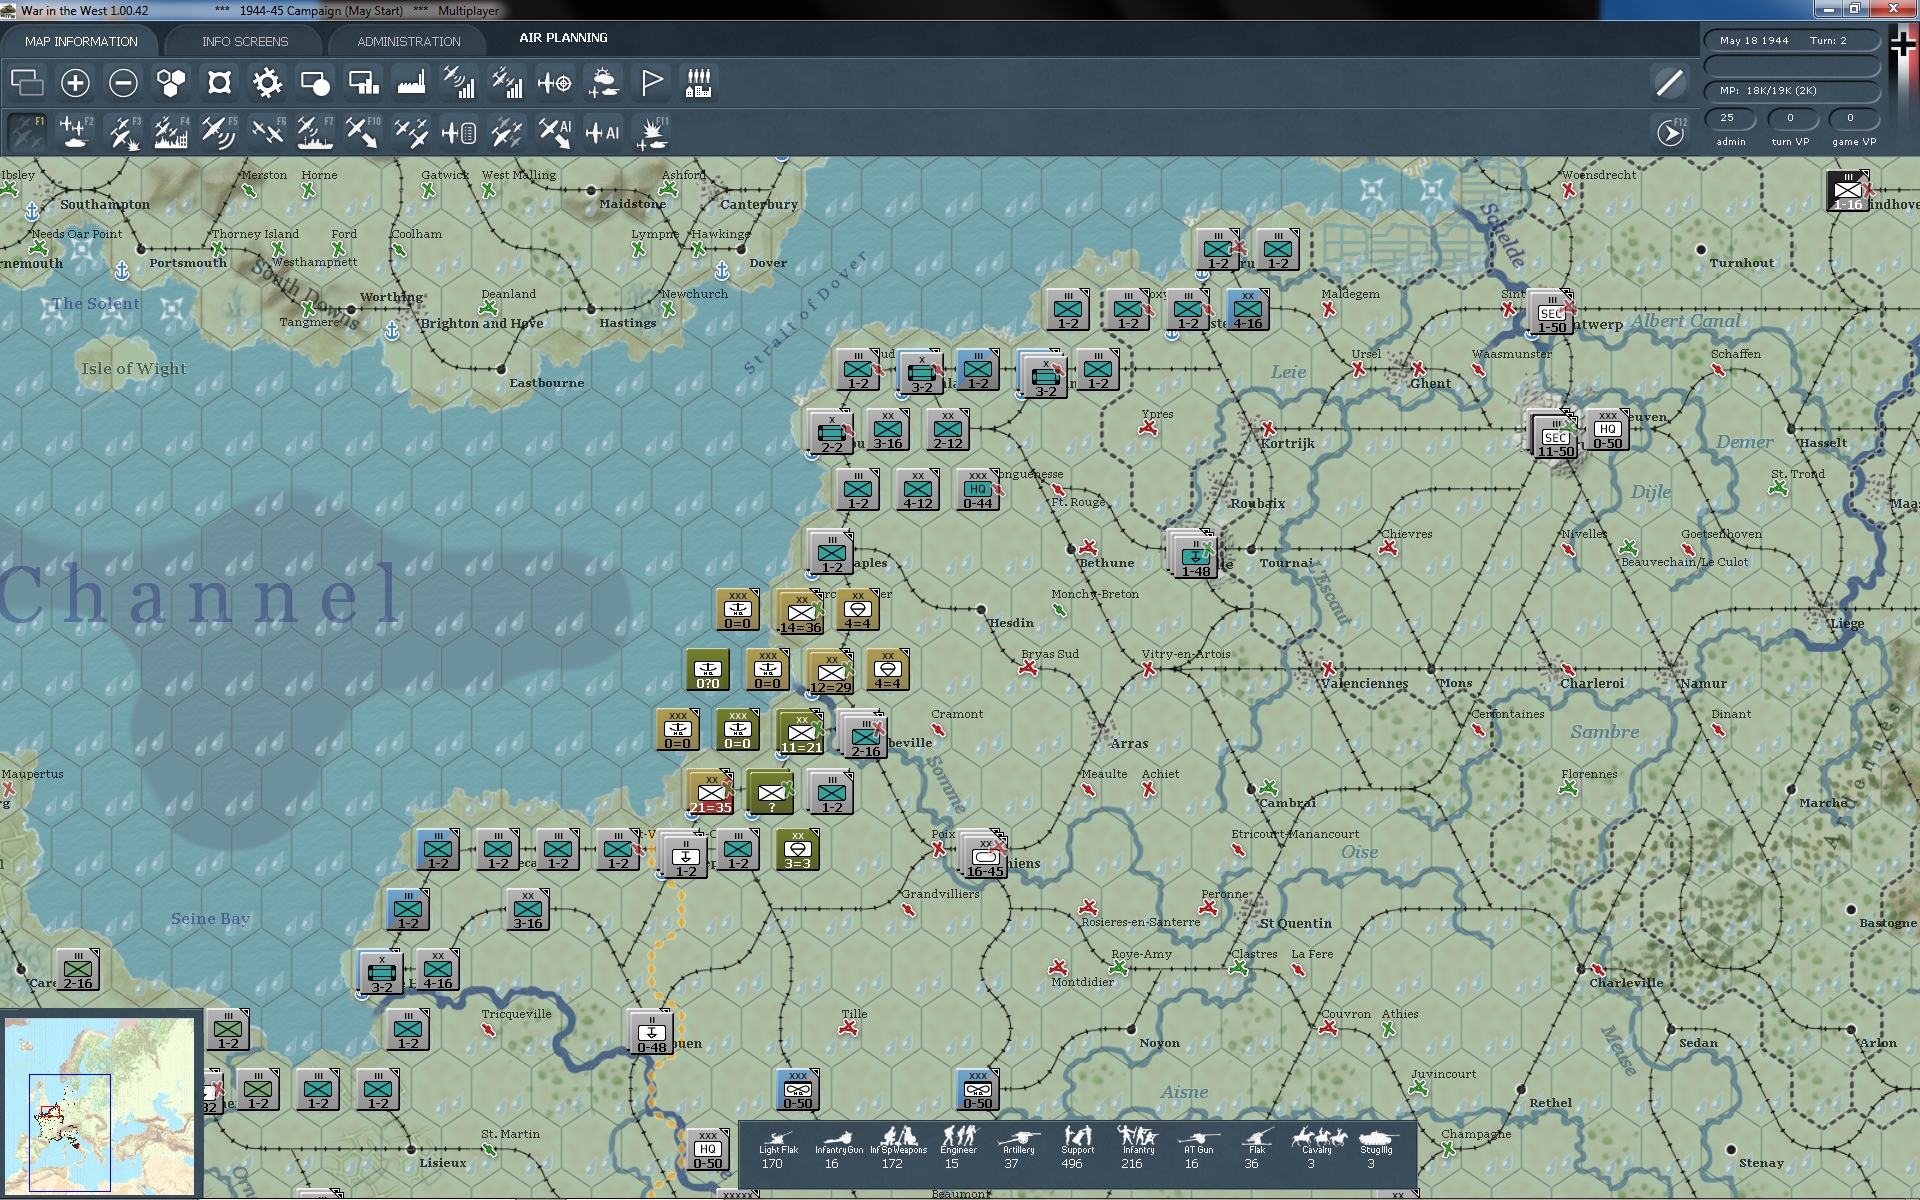Select the F4 planes over city icon

pos(171,132)
